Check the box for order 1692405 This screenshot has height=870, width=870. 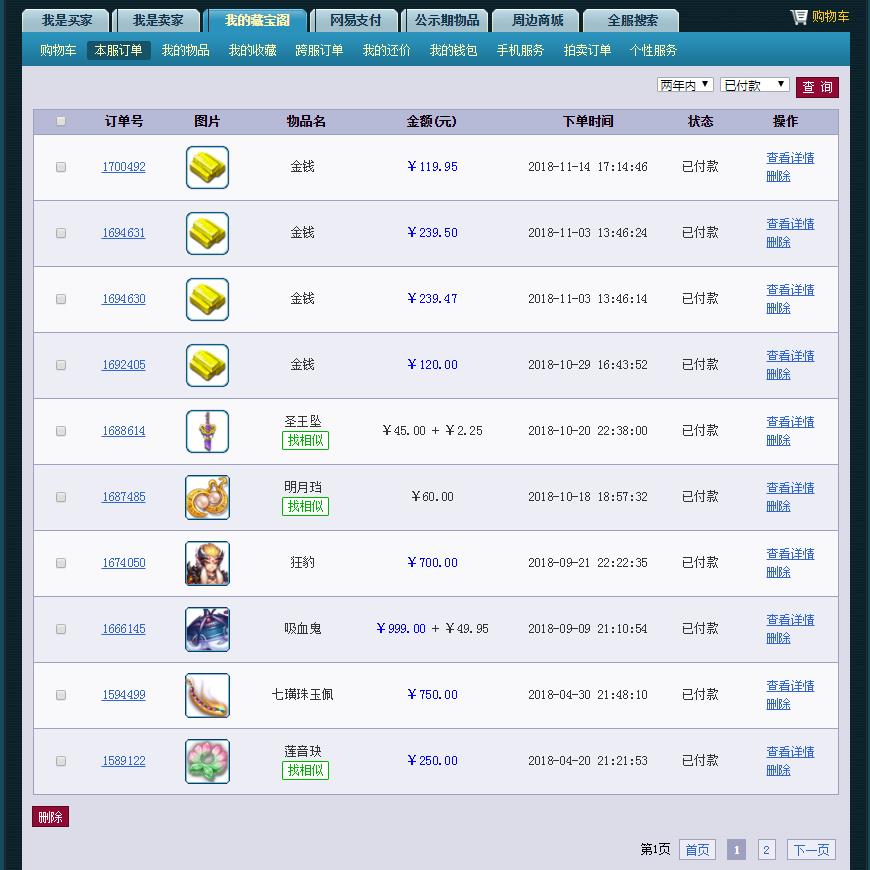click(x=61, y=365)
